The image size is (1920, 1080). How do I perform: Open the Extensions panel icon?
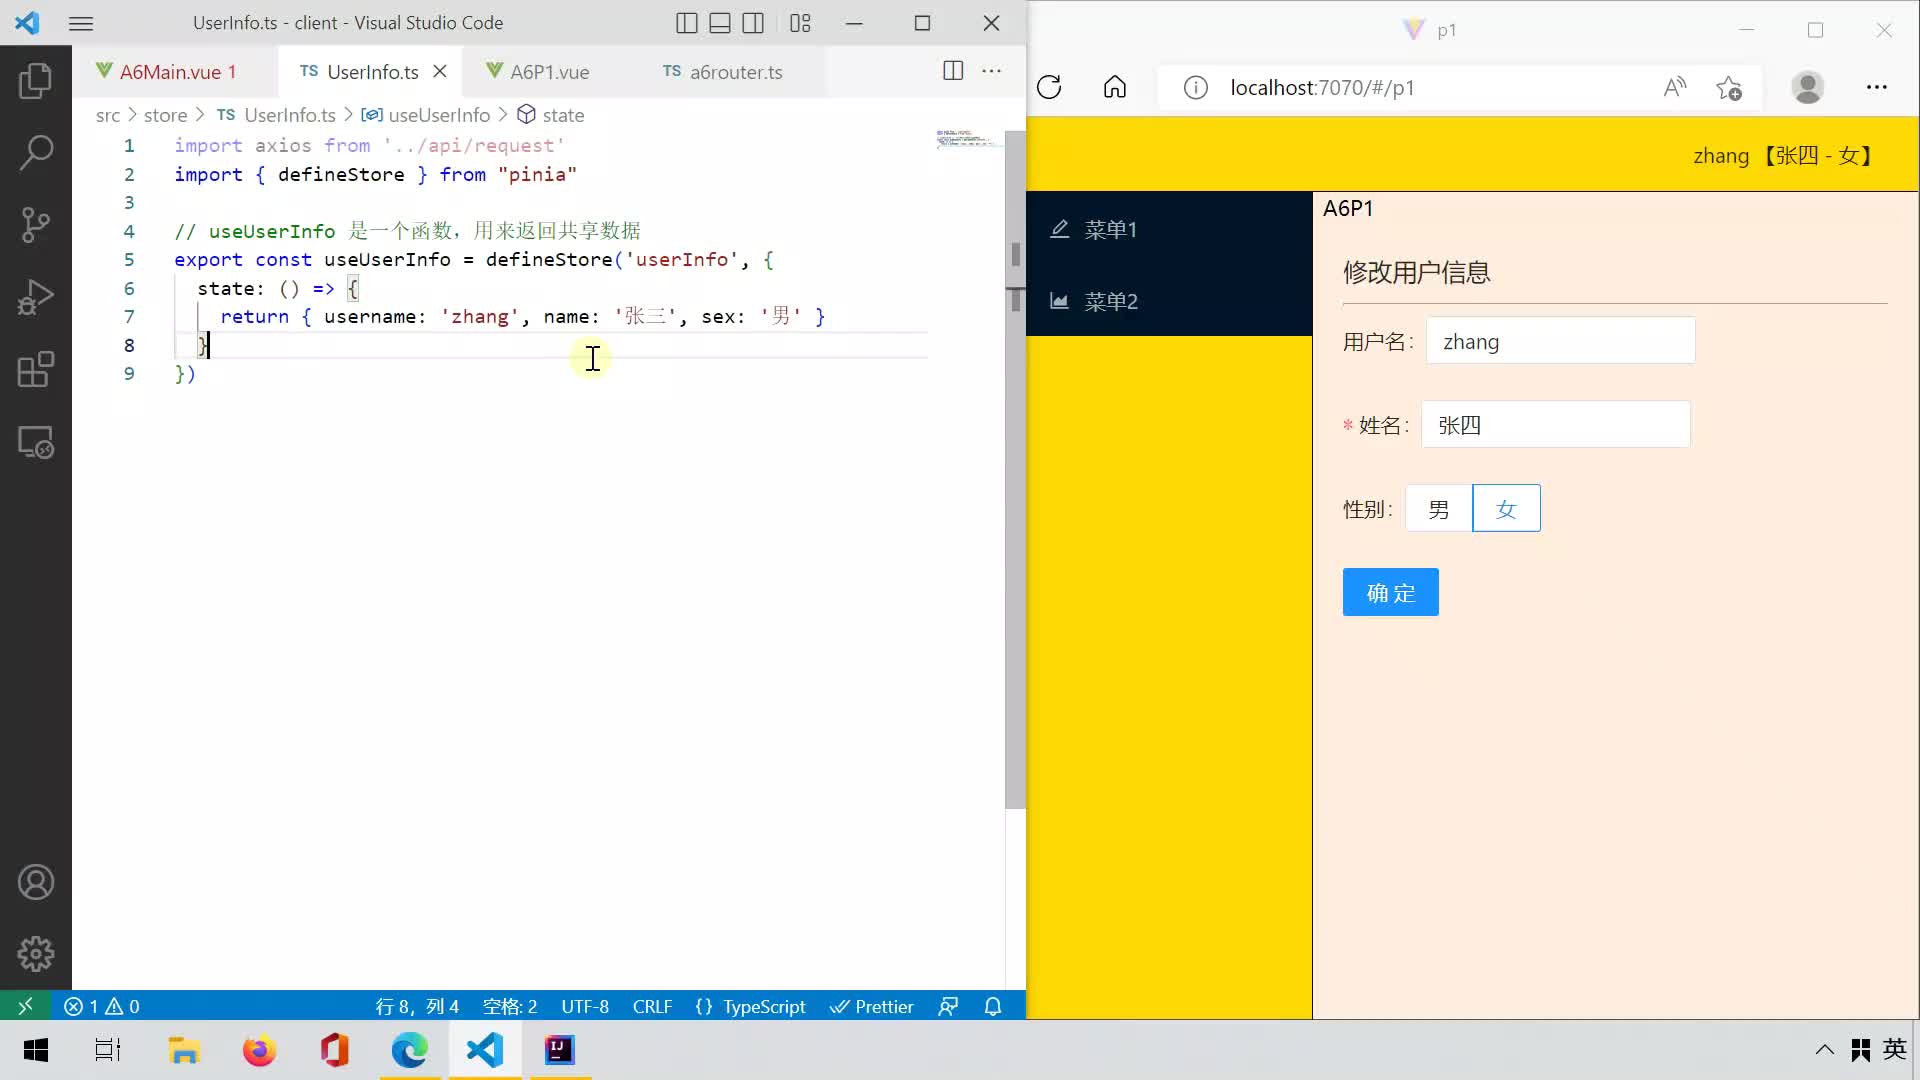[36, 369]
